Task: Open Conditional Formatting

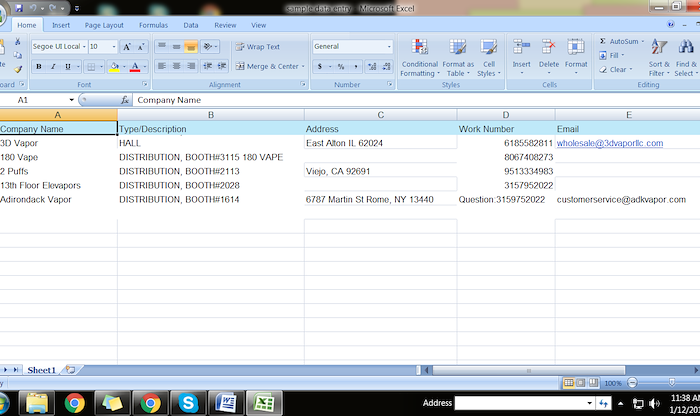Action: [420, 58]
